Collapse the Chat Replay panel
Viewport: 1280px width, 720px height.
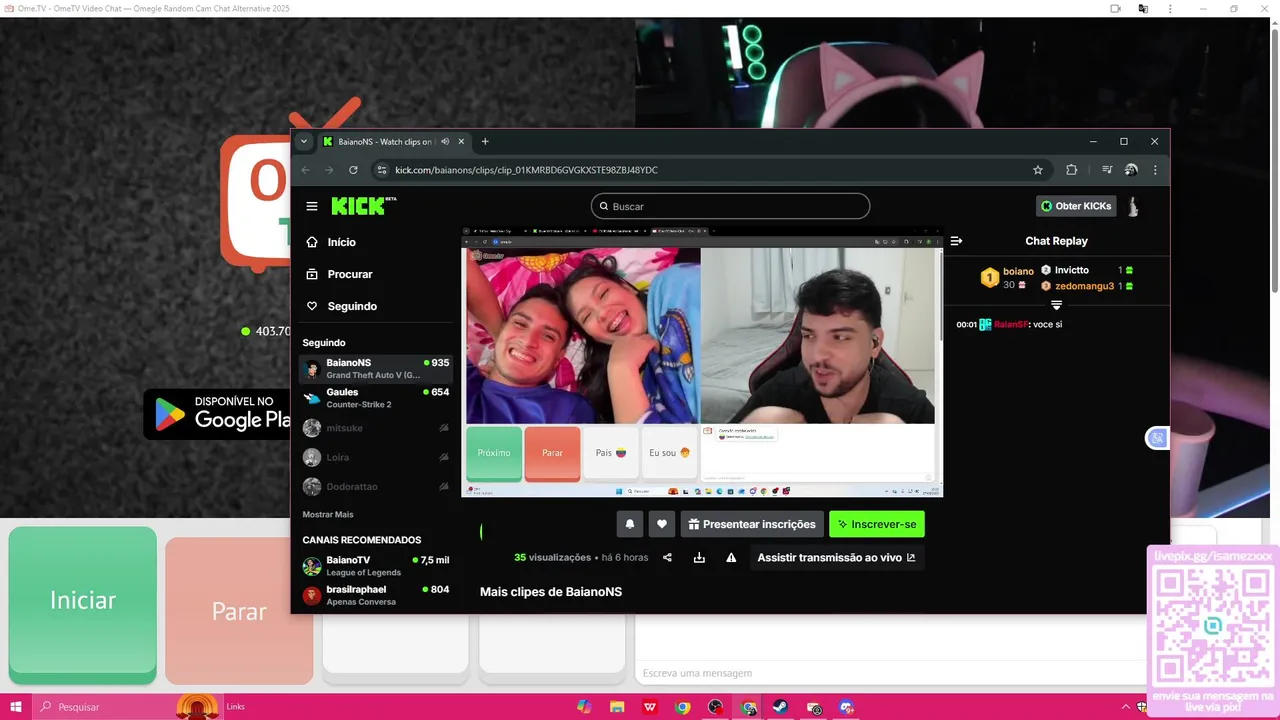pos(956,241)
